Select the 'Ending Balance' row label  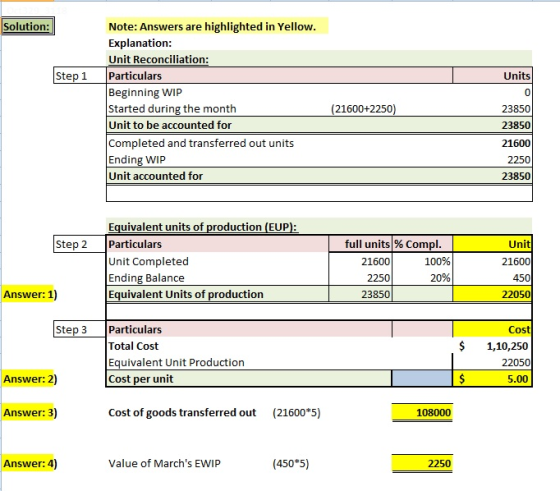coord(146,278)
